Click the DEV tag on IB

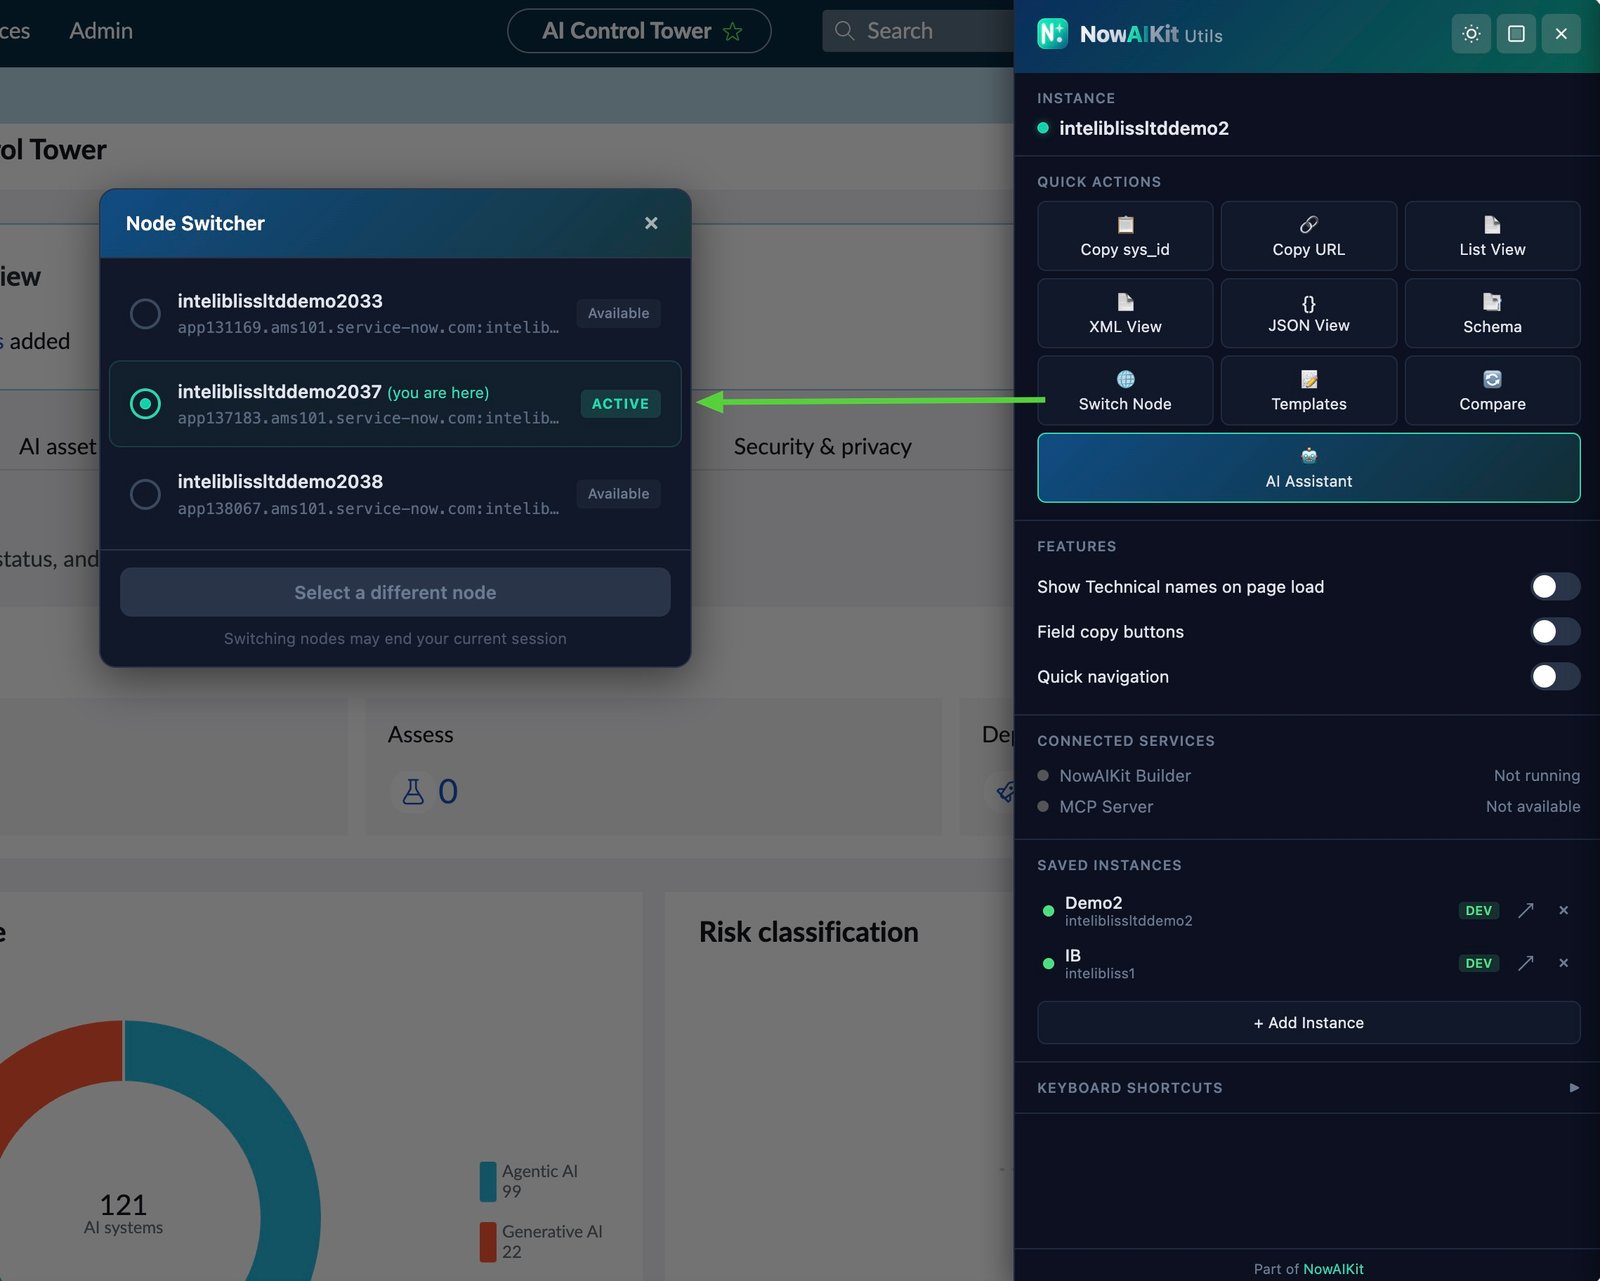tap(1478, 963)
